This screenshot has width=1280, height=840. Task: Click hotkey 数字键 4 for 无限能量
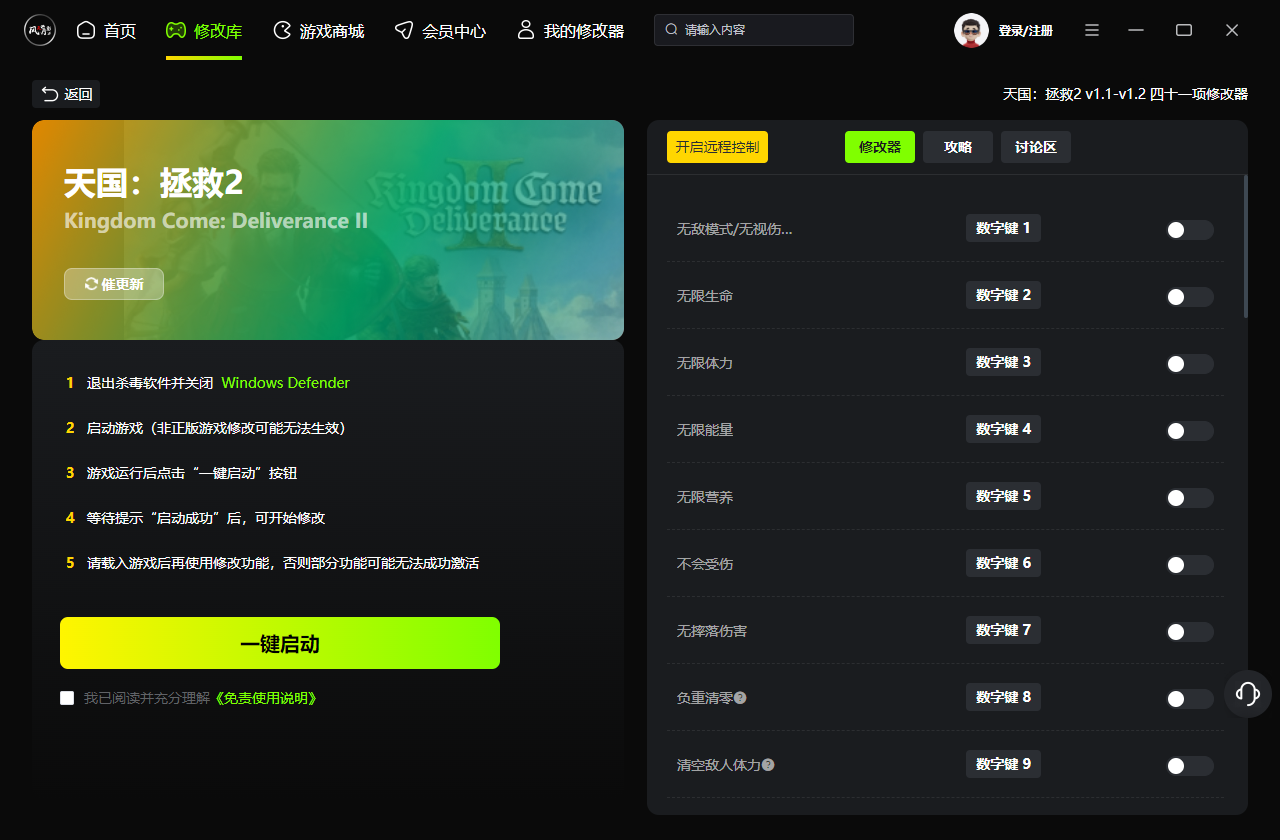[1003, 429]
